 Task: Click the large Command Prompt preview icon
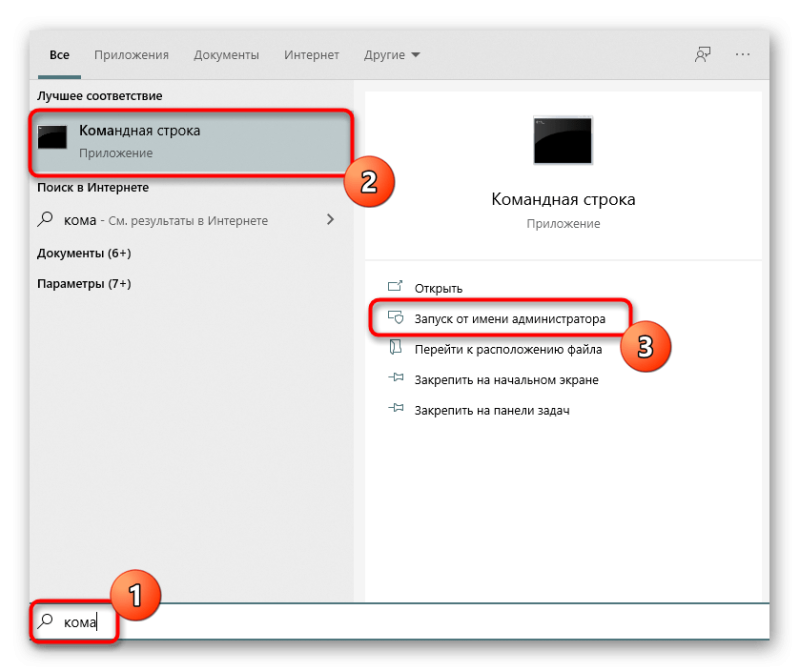pyautogui.click(x=563, y=141)
